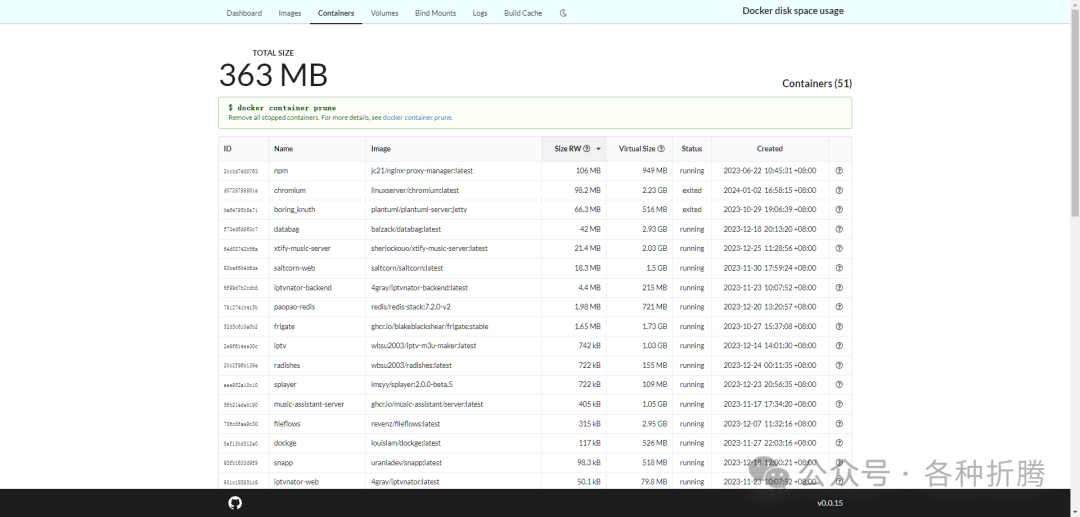The height and width of the screenshot is (517, 1080).
Task: Open the details icon for the databag container
Action: pos(839,229)
